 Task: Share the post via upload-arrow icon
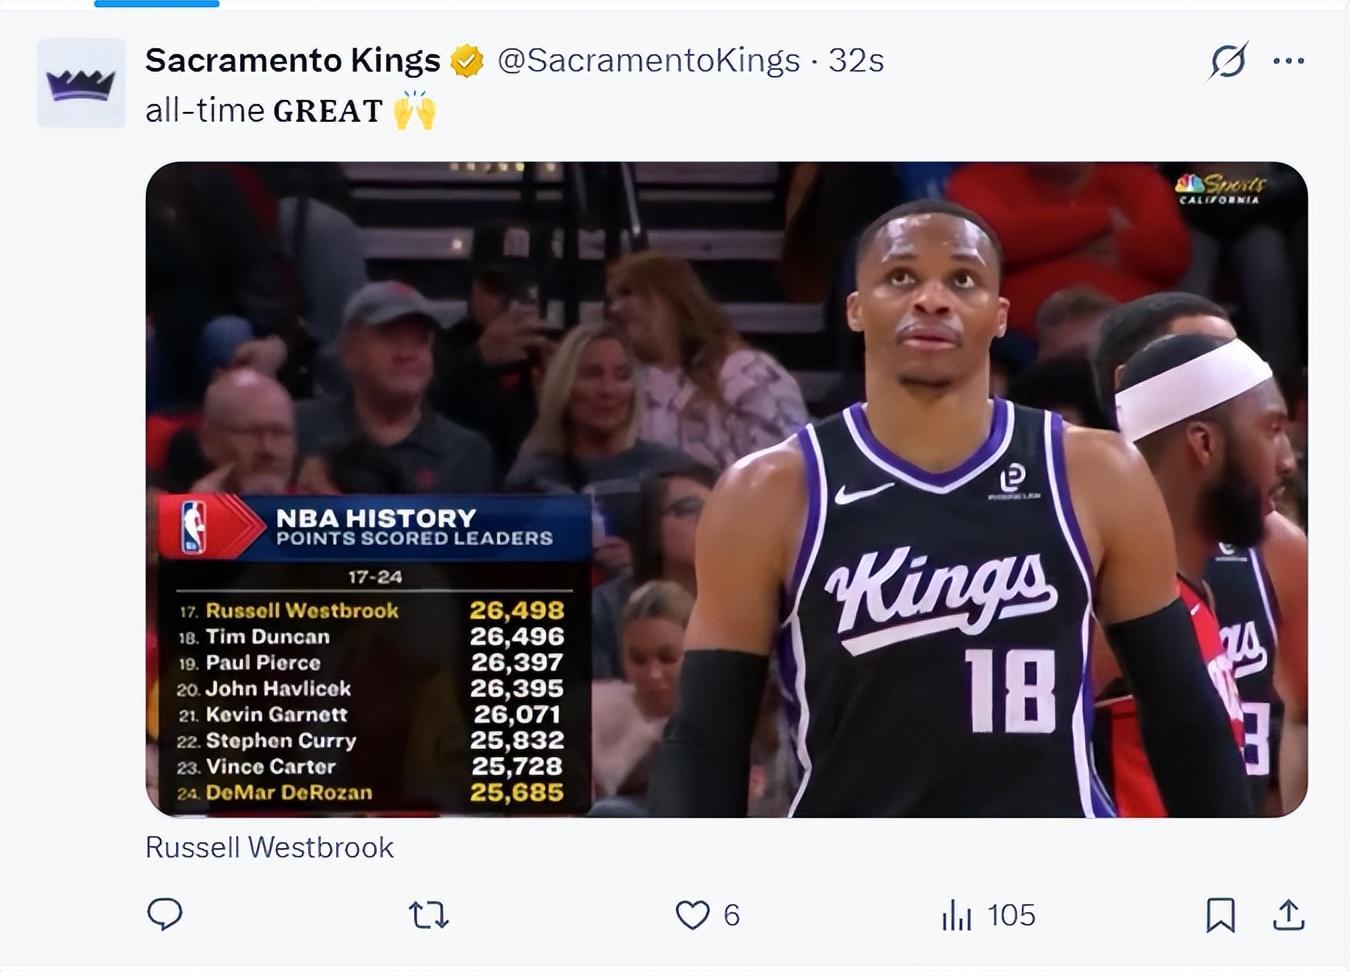click(1288, 914)
